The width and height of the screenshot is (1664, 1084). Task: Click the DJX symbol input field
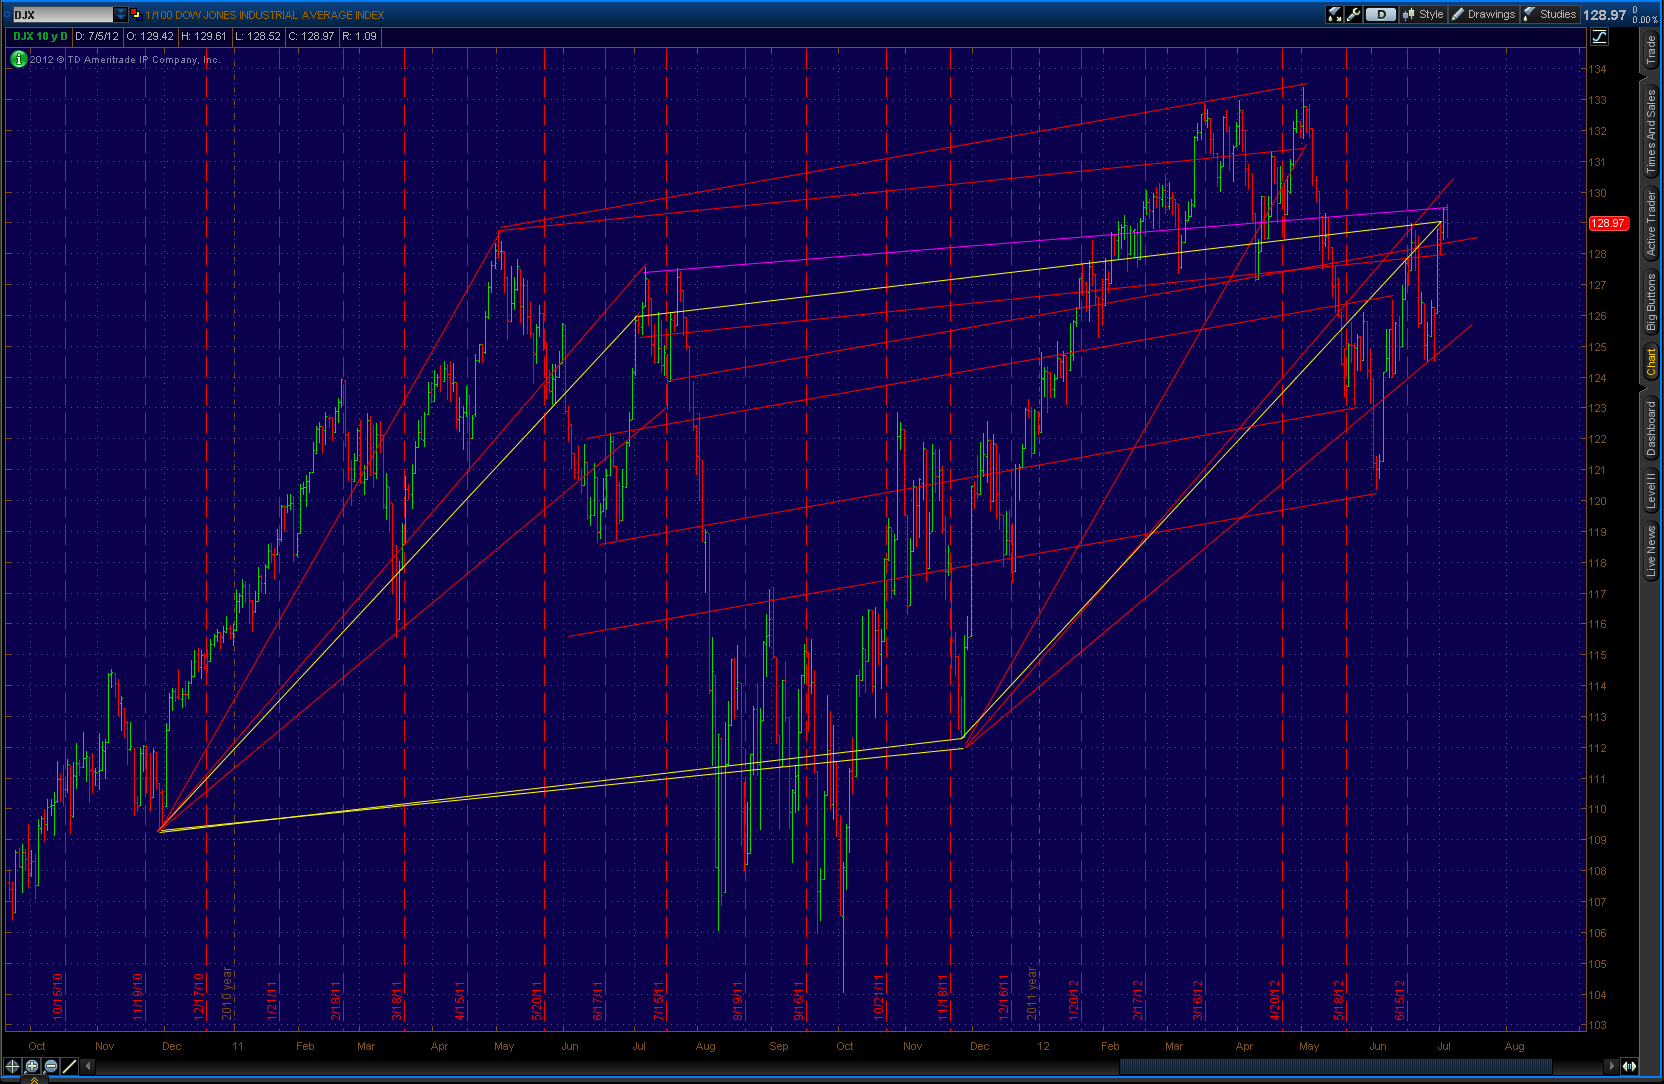click(62, 14)
